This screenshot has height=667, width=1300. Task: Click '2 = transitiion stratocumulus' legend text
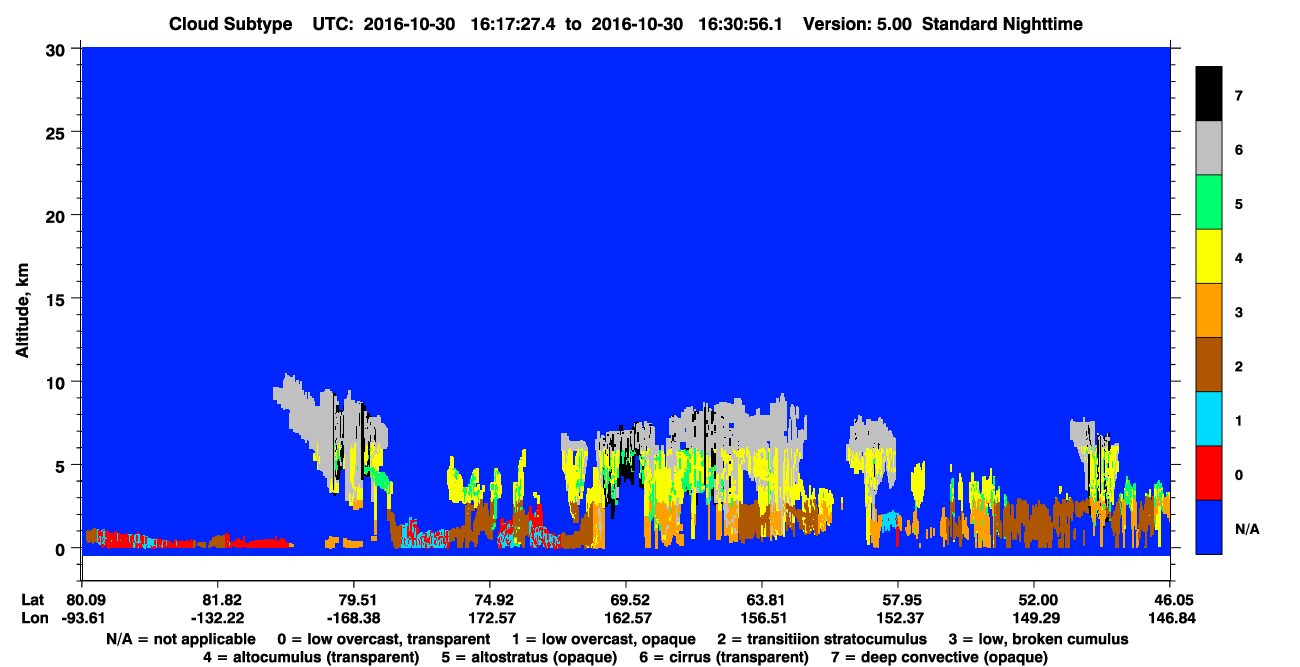[x=822, y=639]
